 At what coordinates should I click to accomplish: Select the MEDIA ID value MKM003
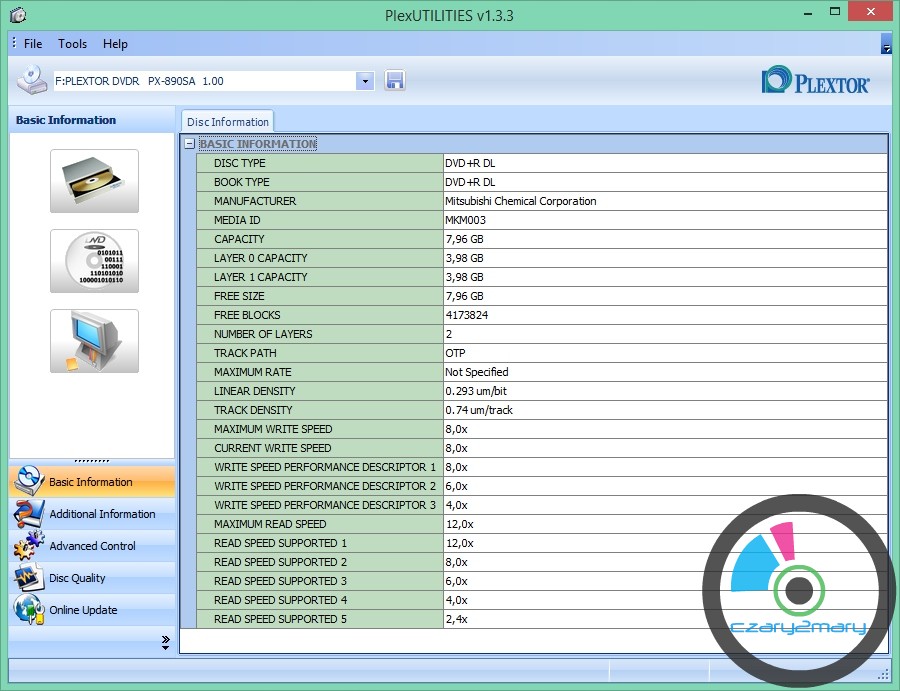464,220
